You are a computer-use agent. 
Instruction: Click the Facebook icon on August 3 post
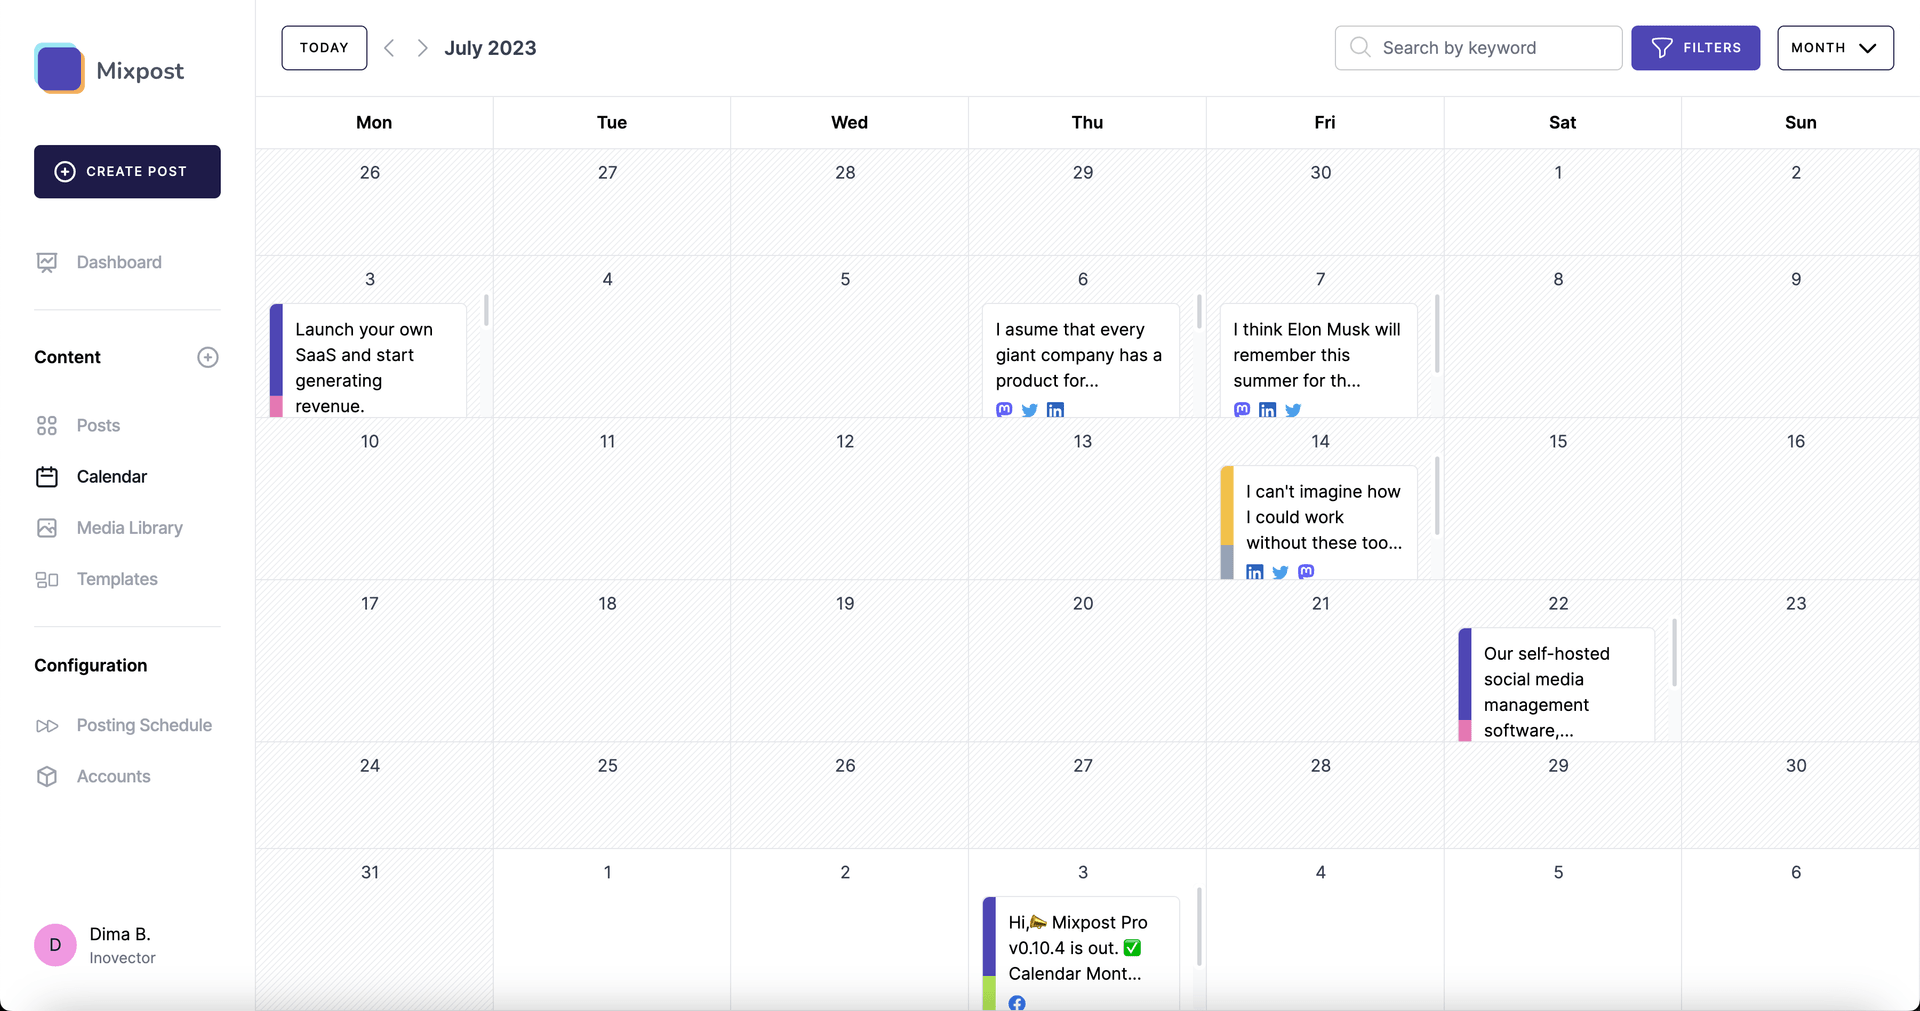(x=1017, y=1003)
